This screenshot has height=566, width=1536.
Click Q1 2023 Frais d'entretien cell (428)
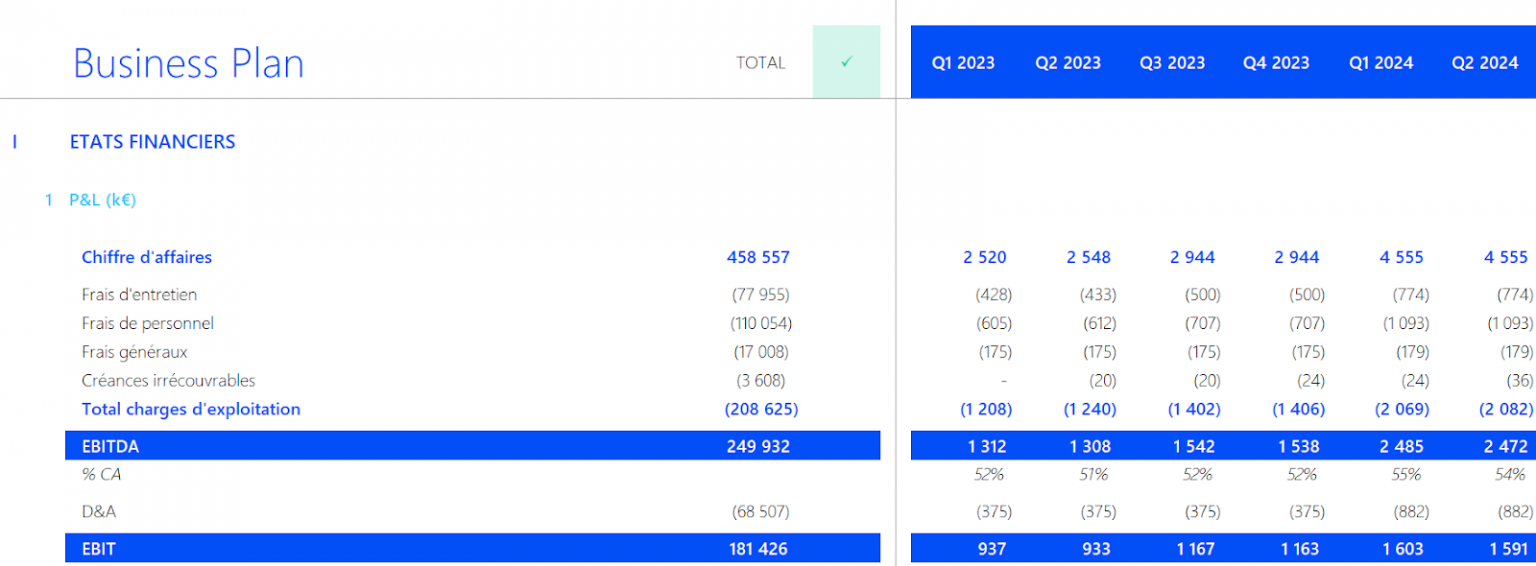coord(993,295)
